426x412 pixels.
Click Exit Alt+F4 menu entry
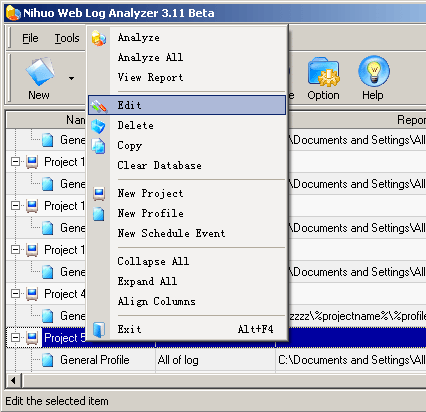point(187,329)
